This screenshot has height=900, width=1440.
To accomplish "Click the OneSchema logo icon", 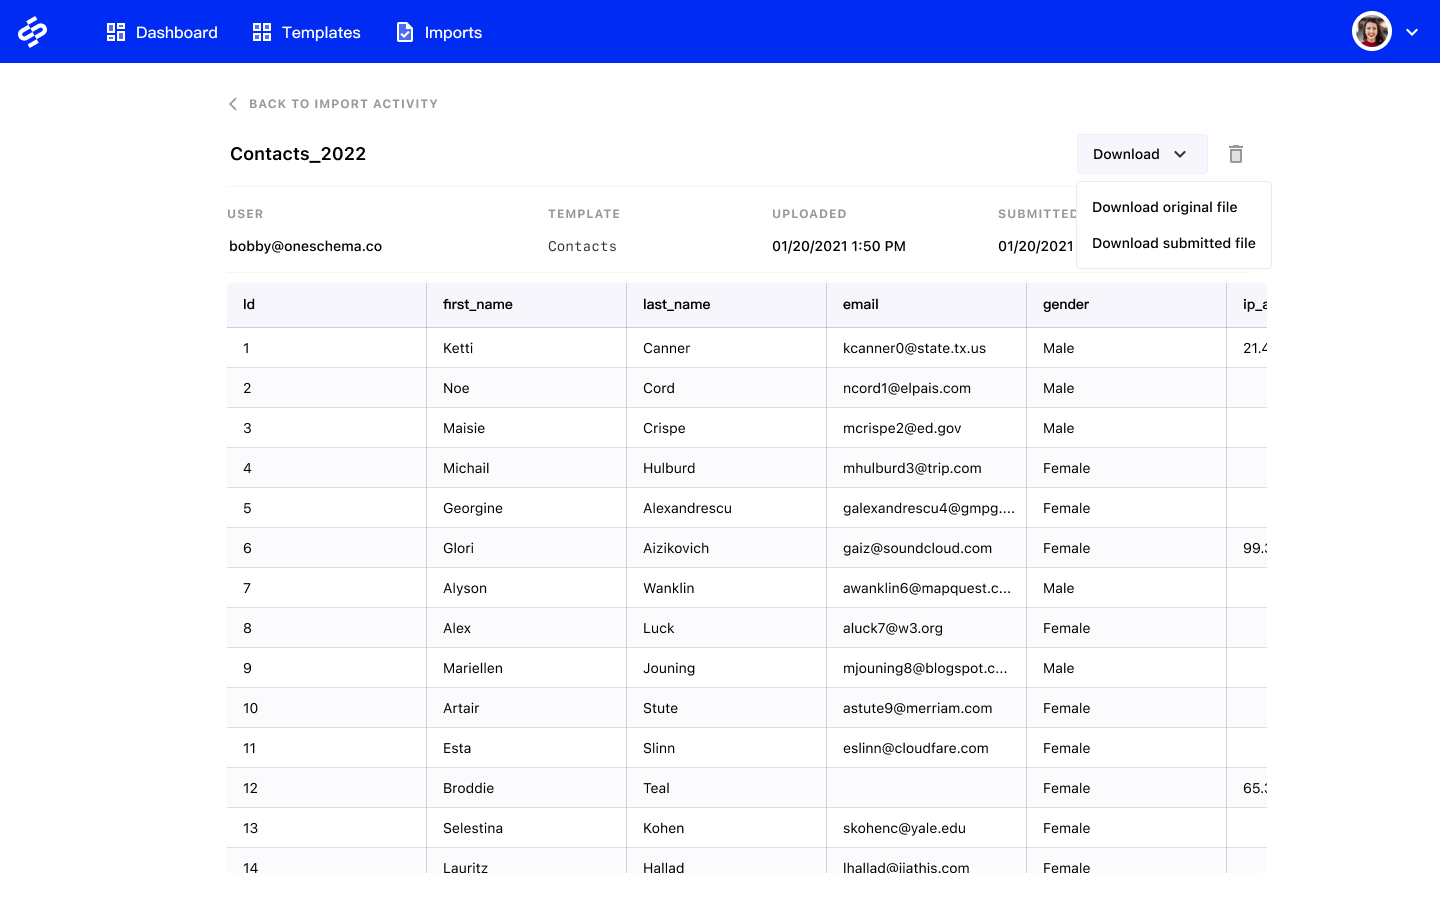I will click(33, 31).
